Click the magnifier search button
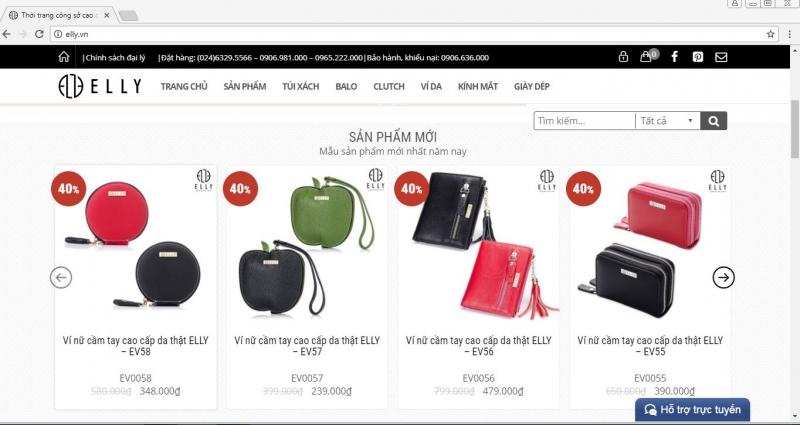The height and width of the screenshot is (425, 800). click(713, 121)
